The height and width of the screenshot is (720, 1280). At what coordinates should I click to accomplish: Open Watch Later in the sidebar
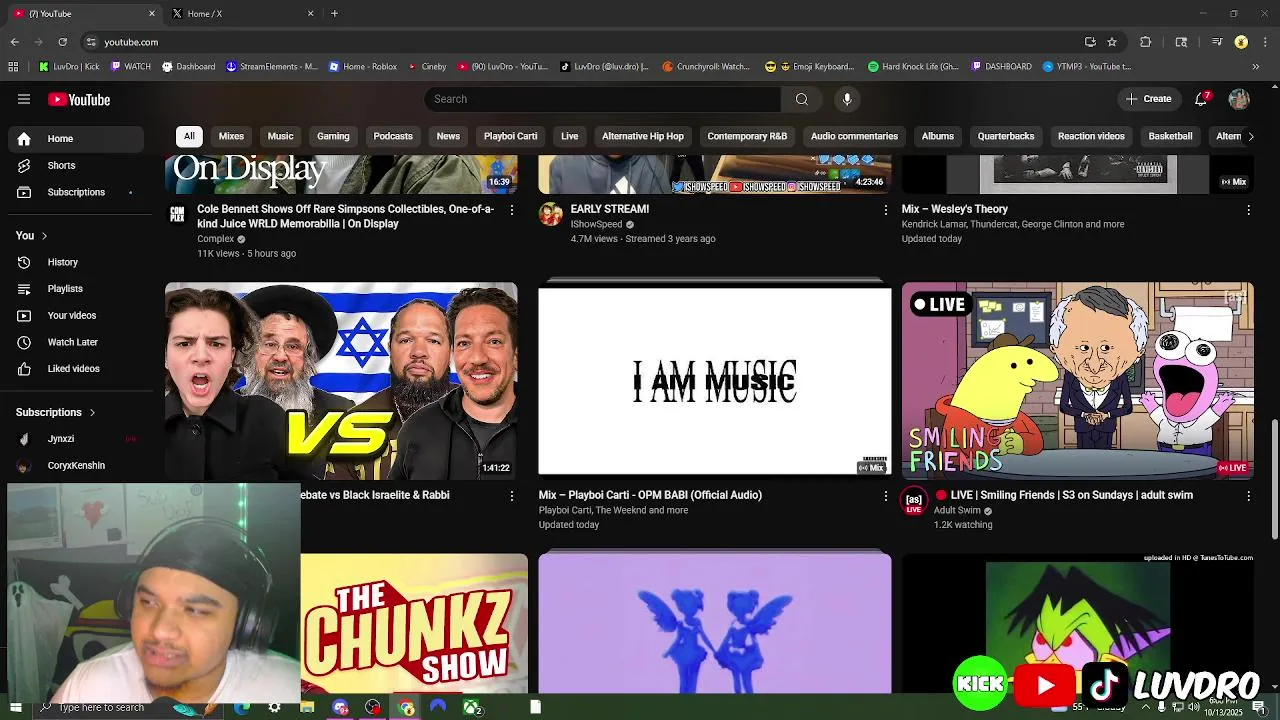(72, 342)
